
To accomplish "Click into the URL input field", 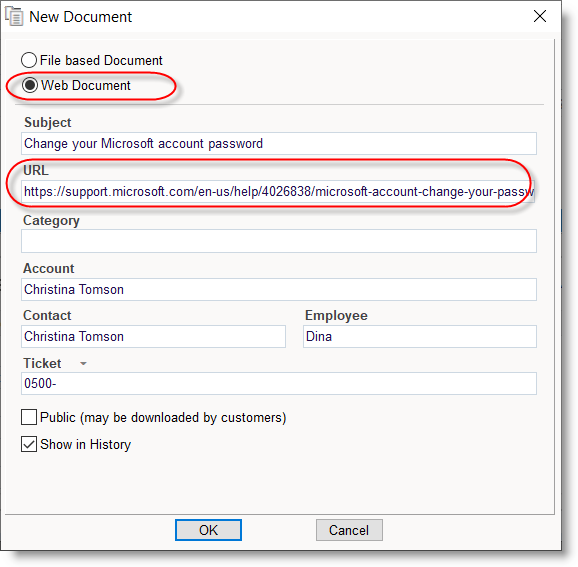I will point(278,191).
